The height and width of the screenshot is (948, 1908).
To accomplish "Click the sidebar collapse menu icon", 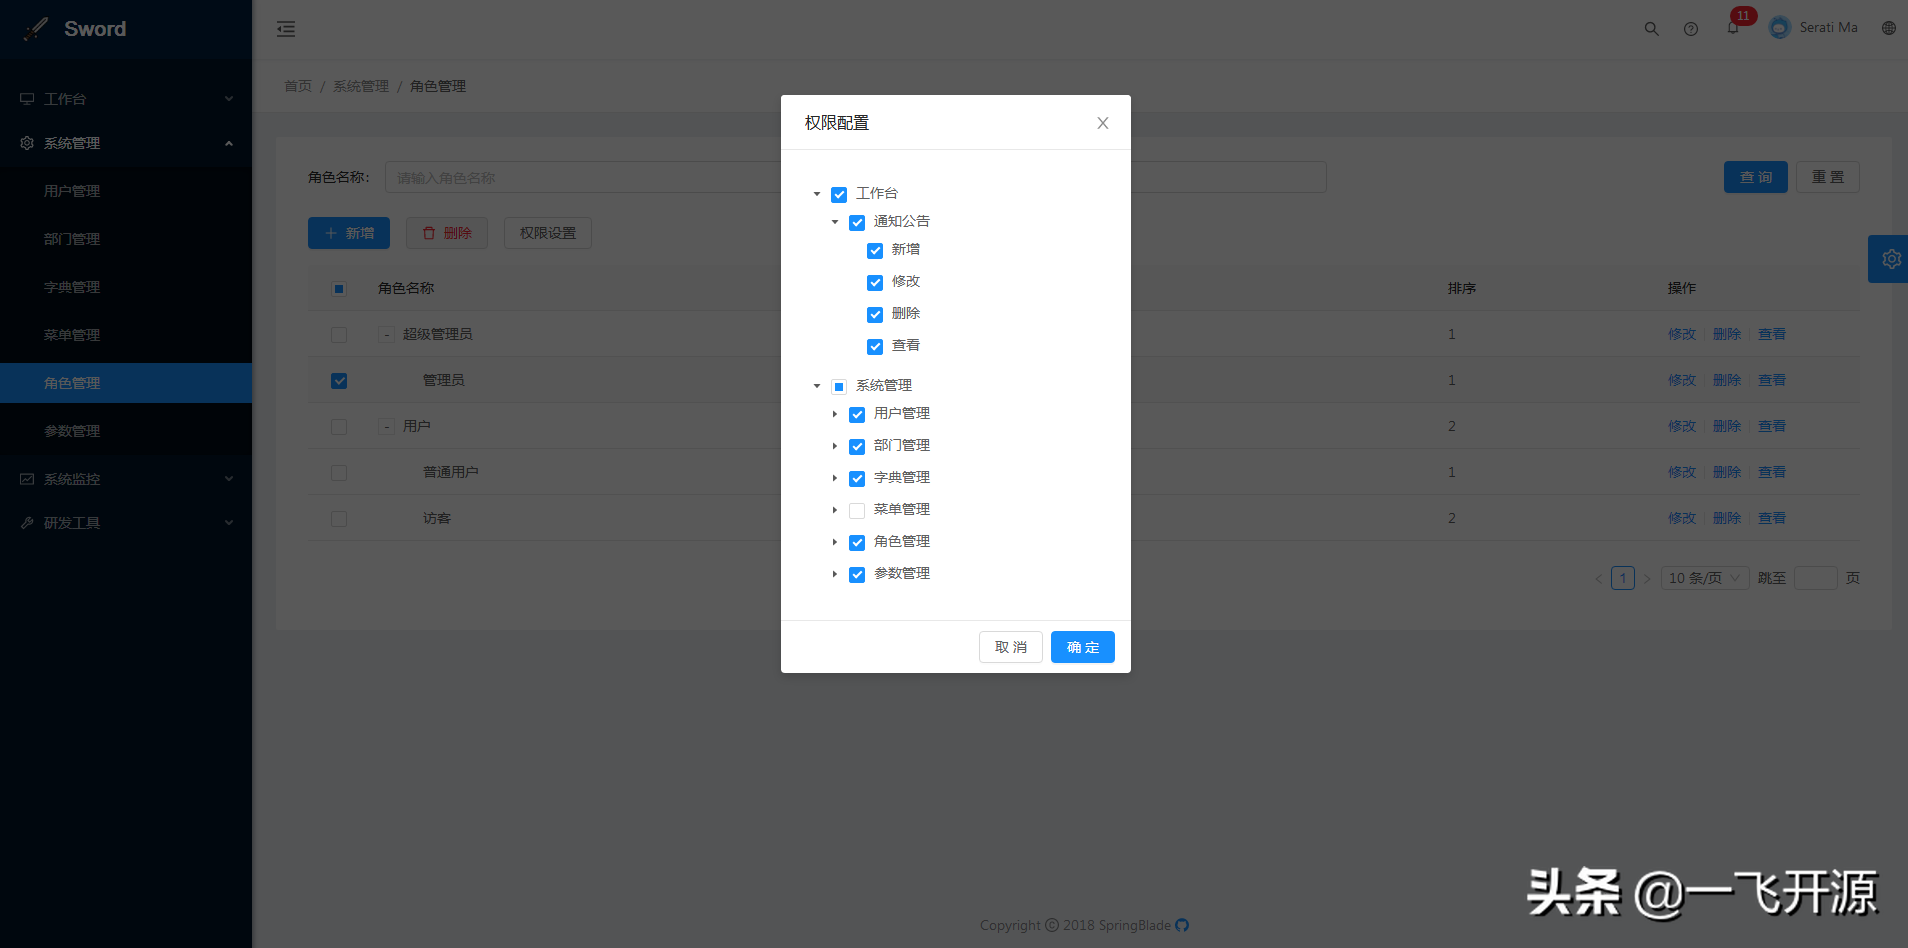I will coord(286,29).
